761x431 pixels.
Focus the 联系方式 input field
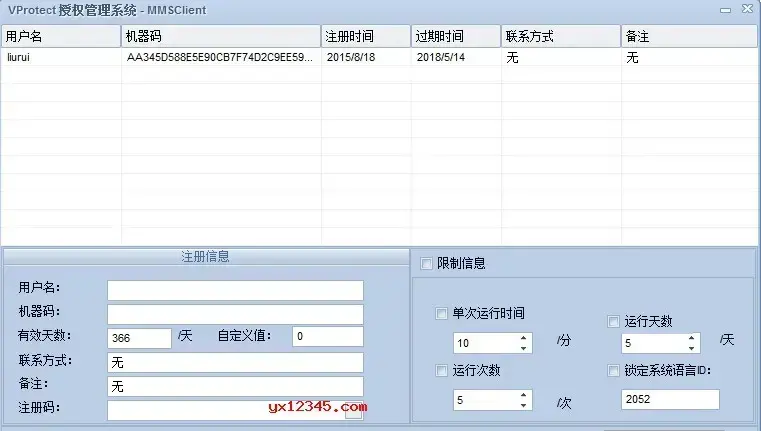coord(235,363)
